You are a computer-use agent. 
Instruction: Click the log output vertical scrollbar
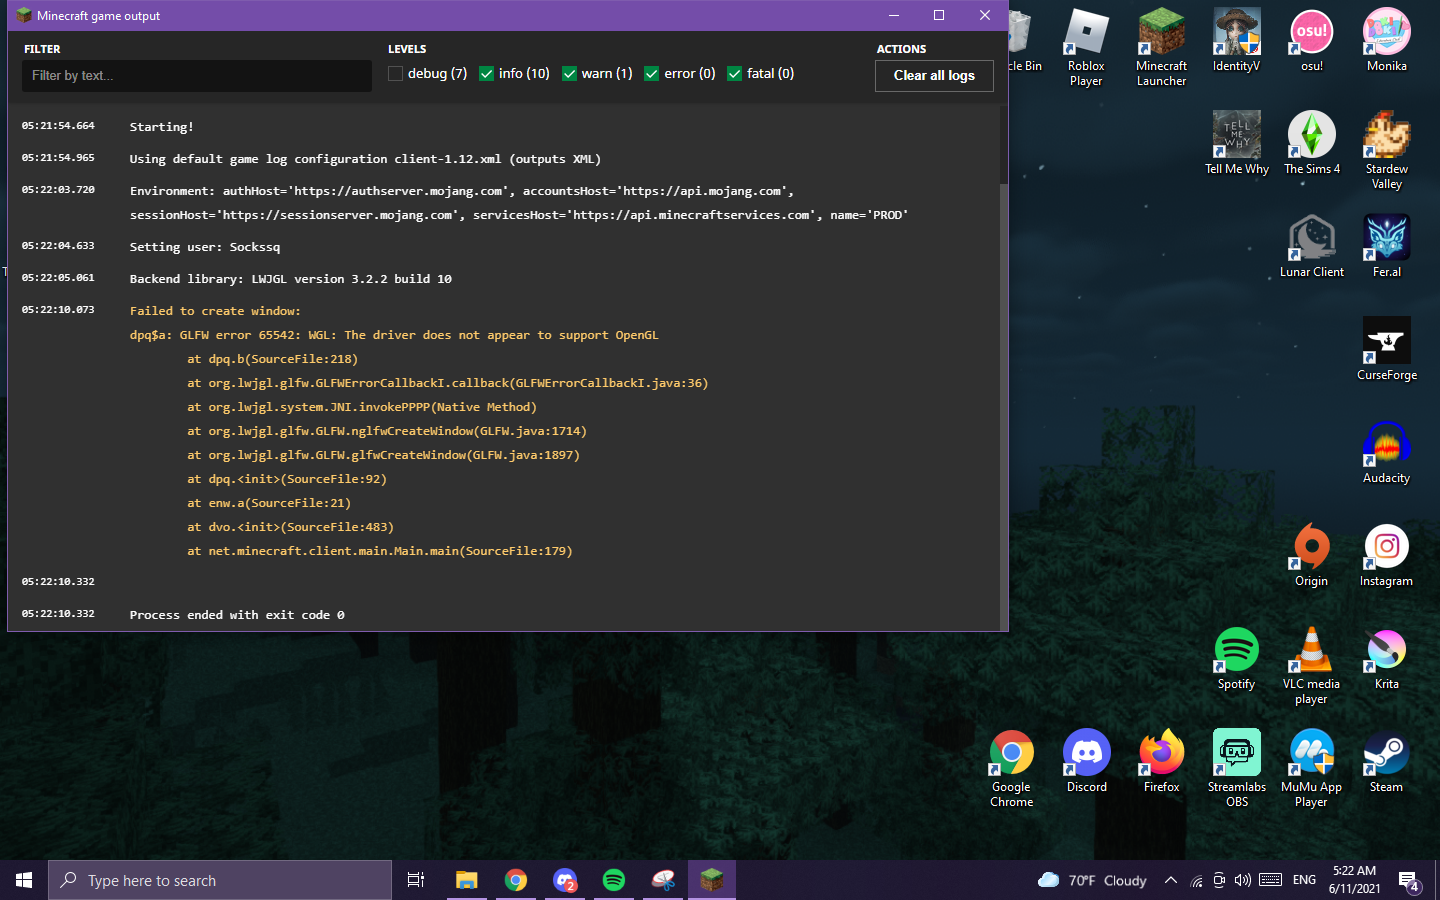click(1004, 400)
